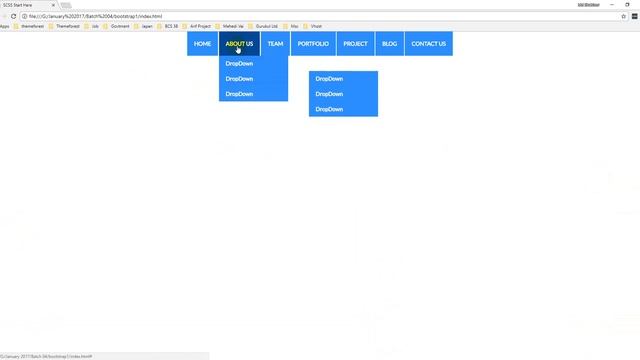Go to HOME in the navigation bar

pyautogui.click(x=202, y=44)
